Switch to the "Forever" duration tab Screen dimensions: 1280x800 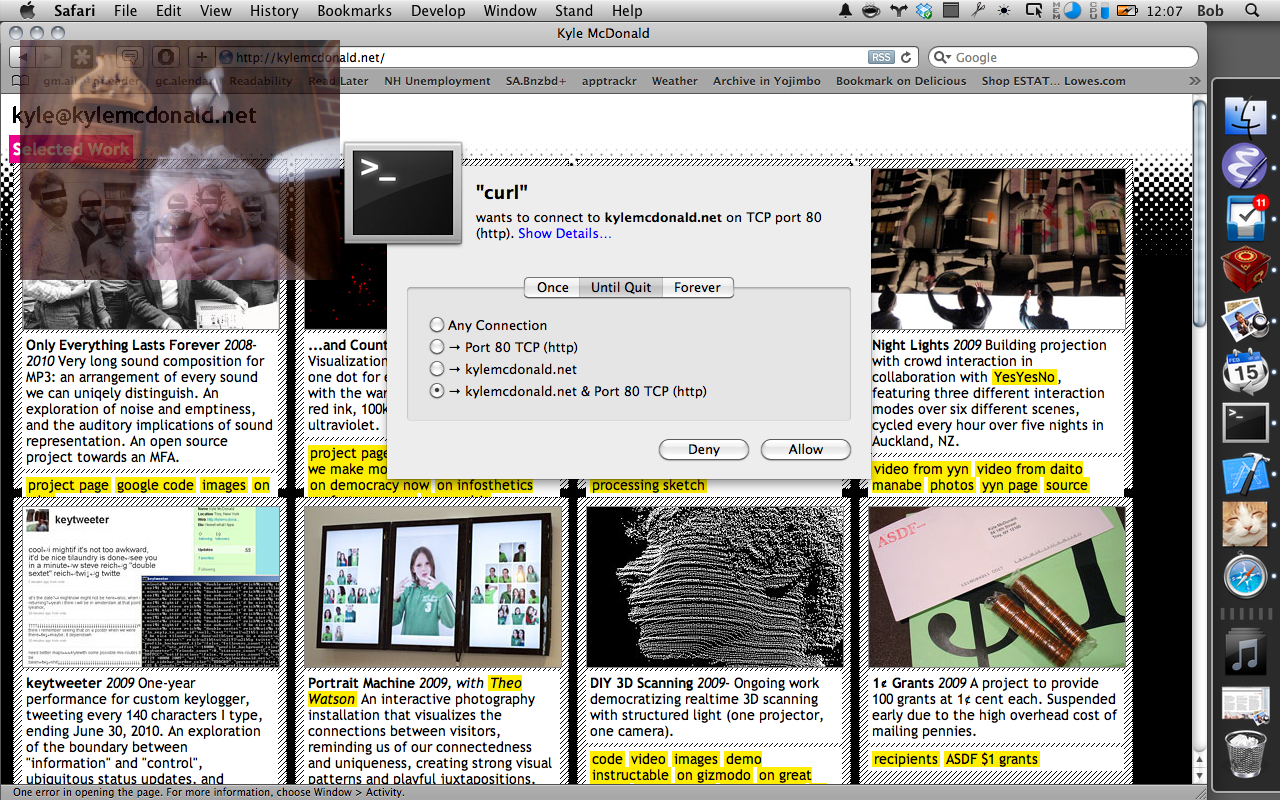[697, 287]
